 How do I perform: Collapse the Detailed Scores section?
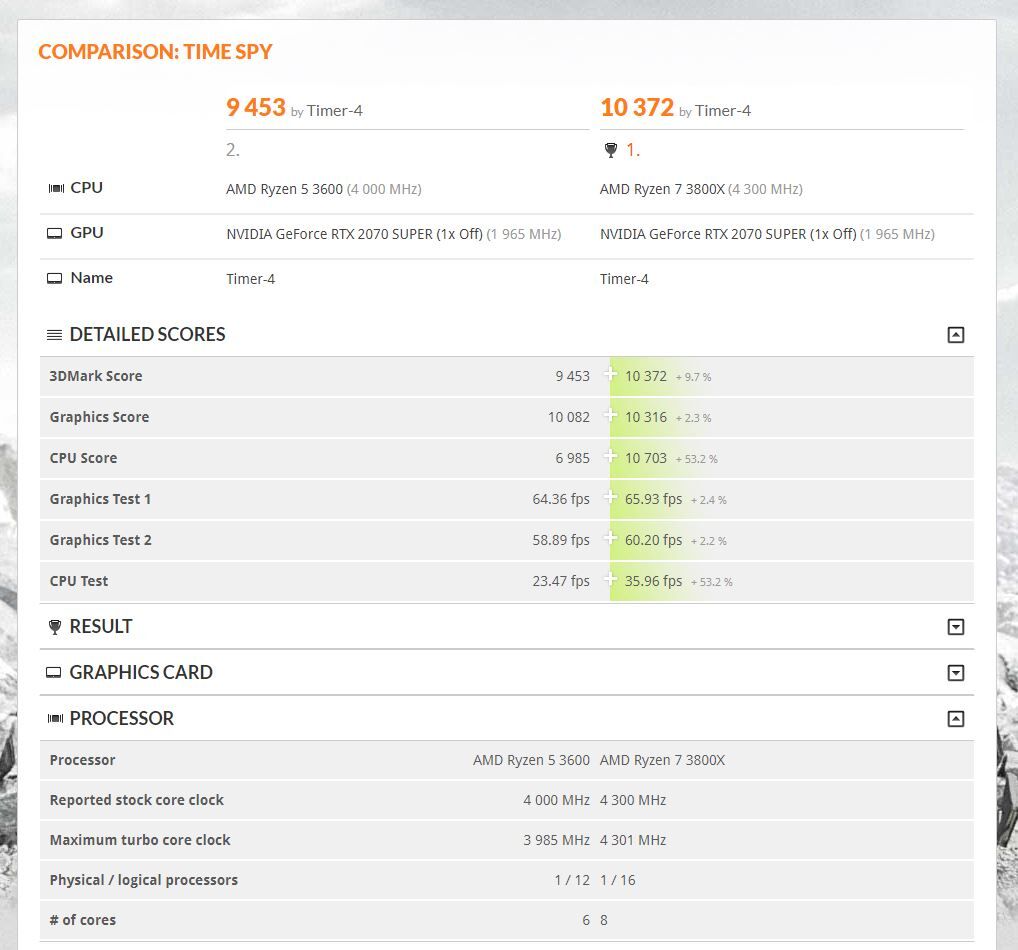click(955, 334)
